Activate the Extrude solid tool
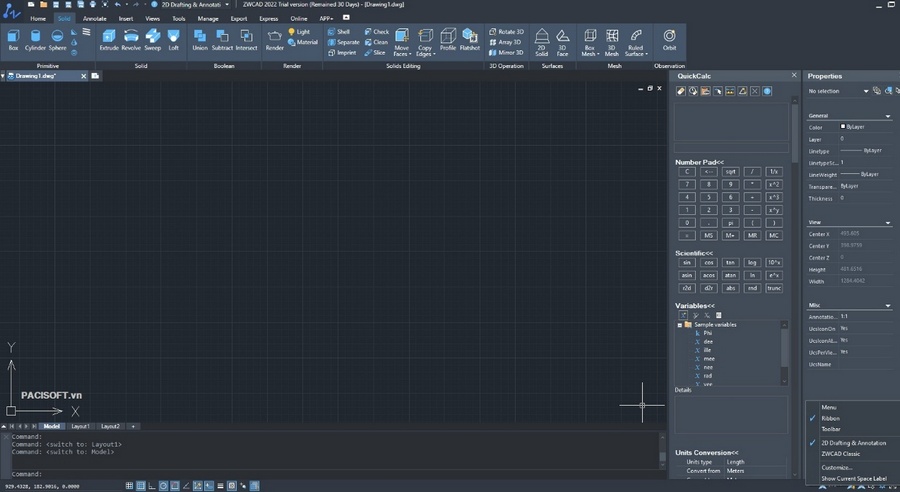This screenshot has height=492, width=900. click(x=108, y=40)
